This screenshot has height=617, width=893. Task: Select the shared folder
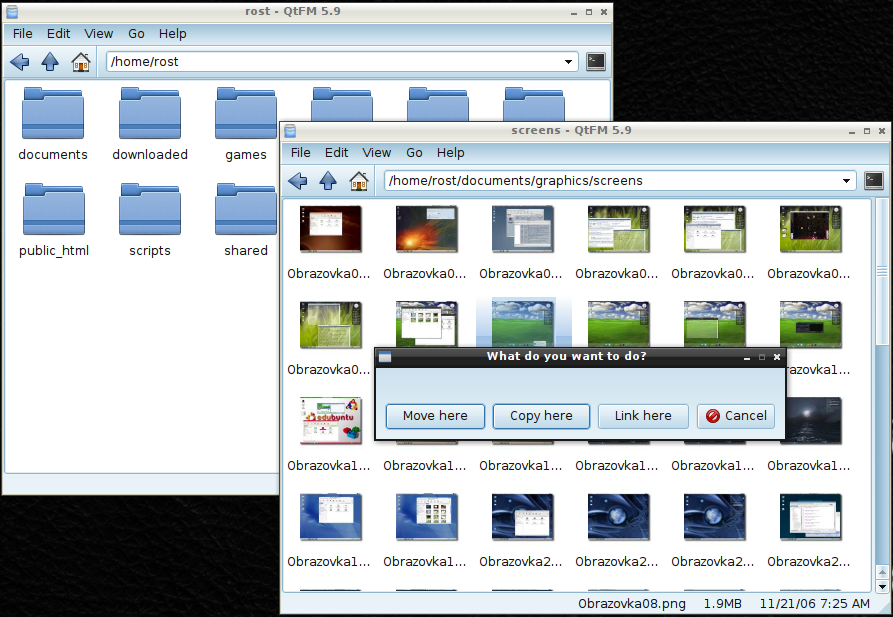[245, 220]
